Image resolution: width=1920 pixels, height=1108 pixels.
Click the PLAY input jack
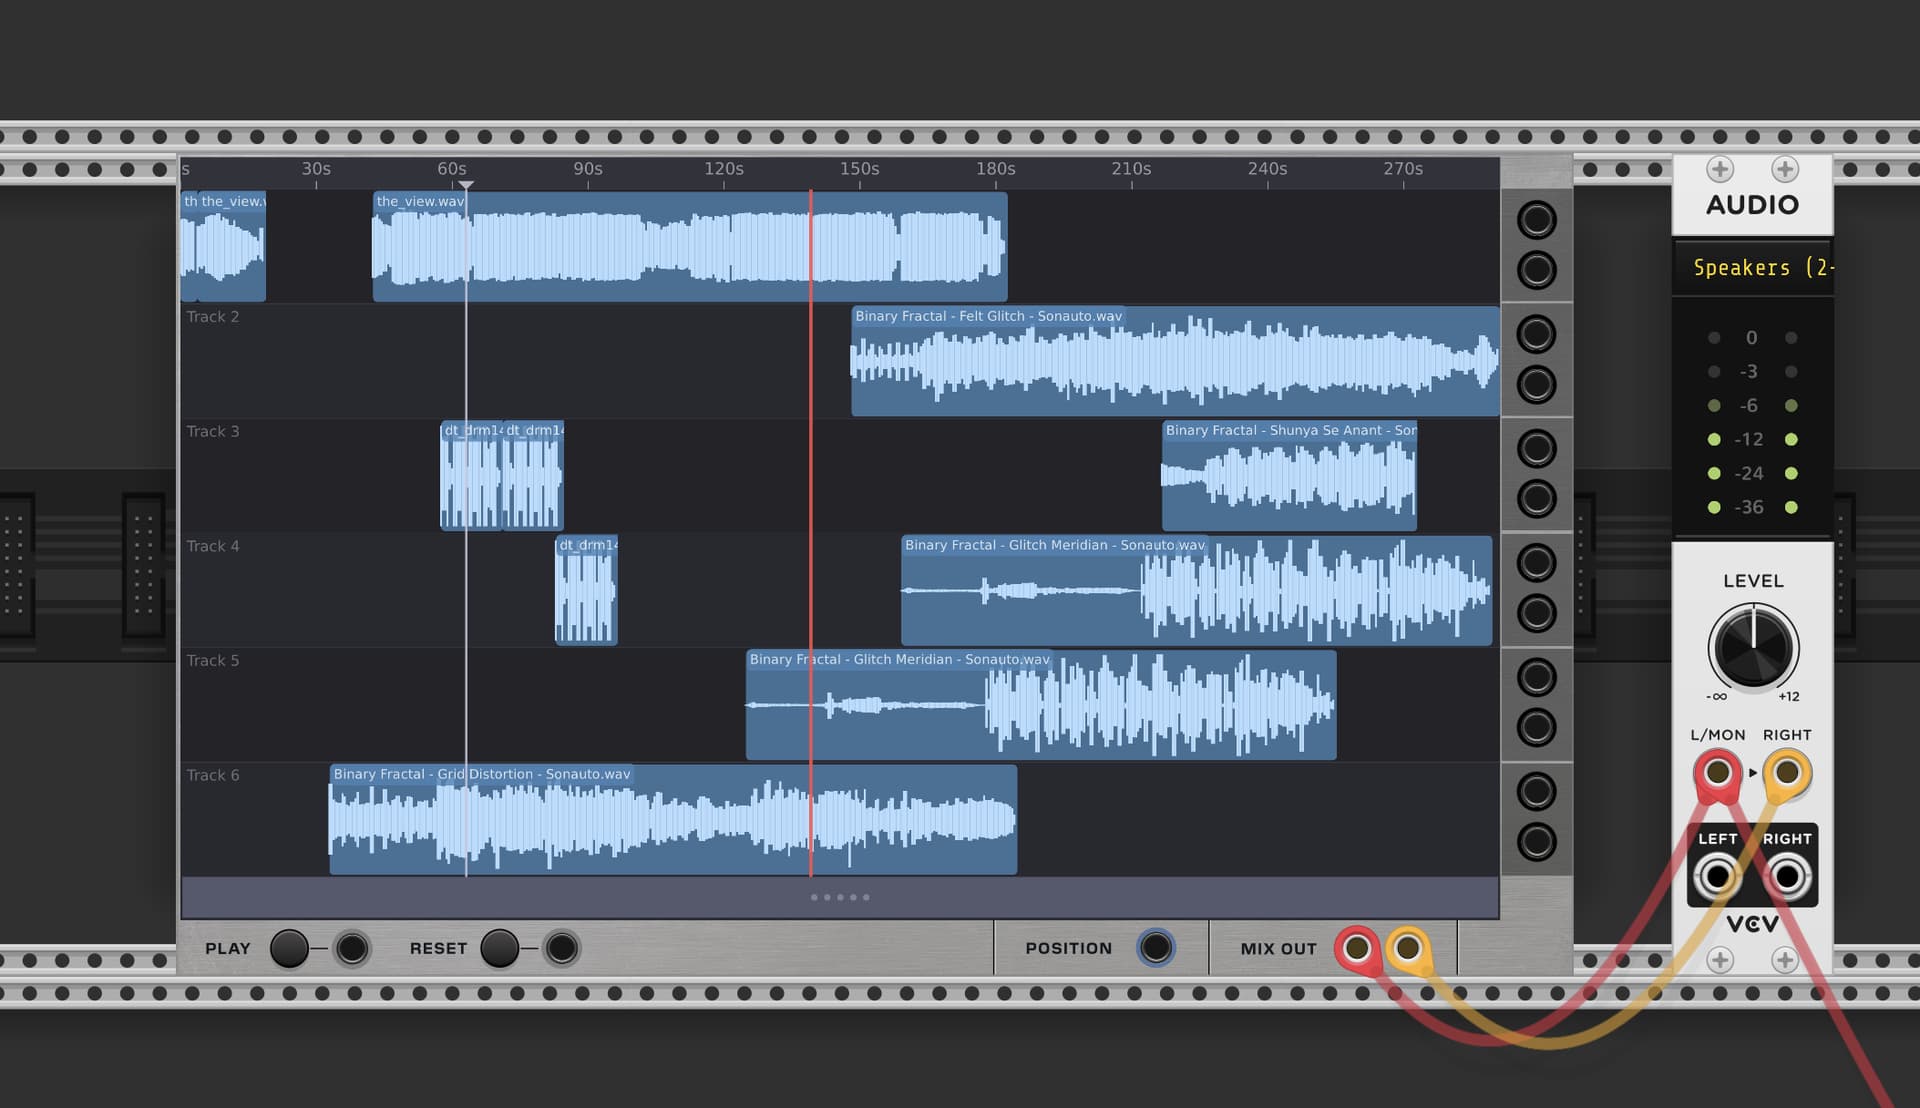tap(352, 948)
